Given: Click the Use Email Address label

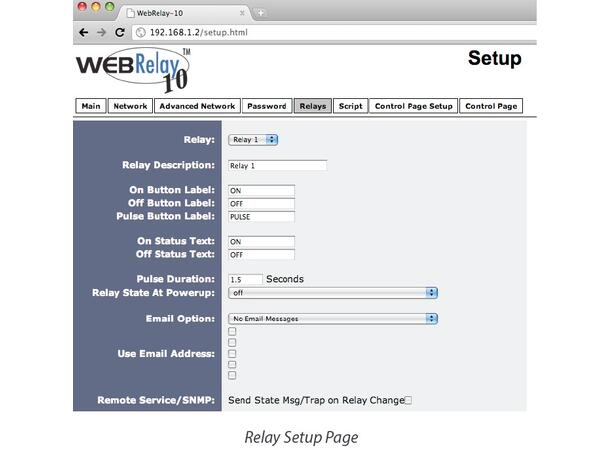Looking at the screenshot, I should [166, 354].
